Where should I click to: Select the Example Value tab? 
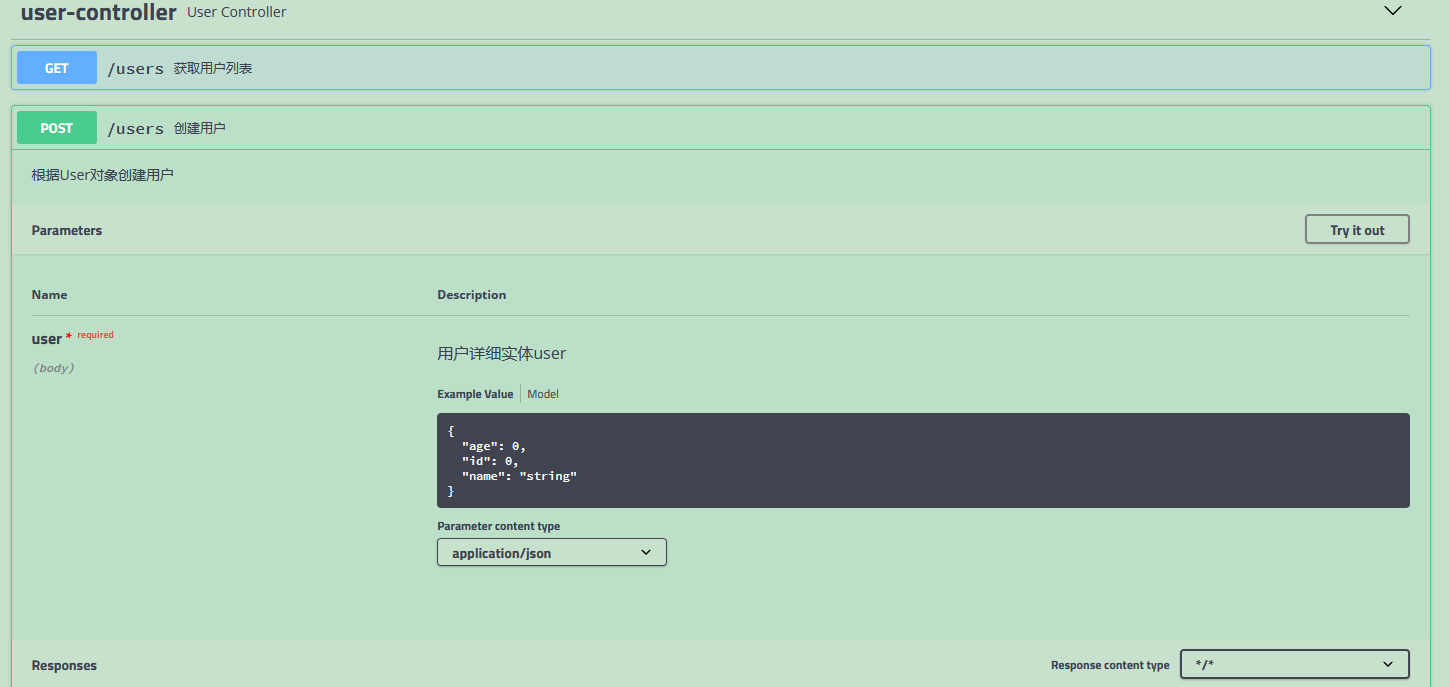point(475,394)
